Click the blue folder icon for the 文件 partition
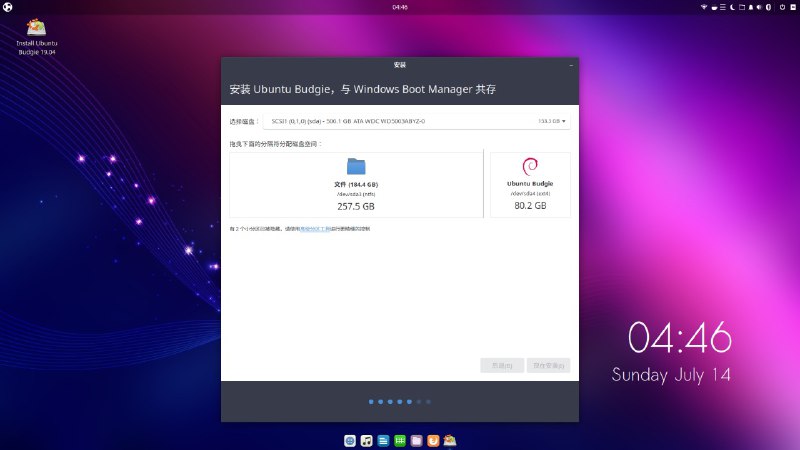Image resolution: width=800 pixels, height=450 pixels. pyautogui.click(x=356, y=166)
